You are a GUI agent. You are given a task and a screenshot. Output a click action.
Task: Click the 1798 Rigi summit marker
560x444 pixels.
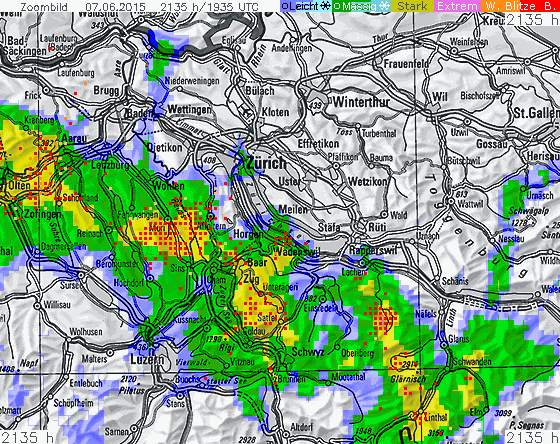tap(214, 339)
